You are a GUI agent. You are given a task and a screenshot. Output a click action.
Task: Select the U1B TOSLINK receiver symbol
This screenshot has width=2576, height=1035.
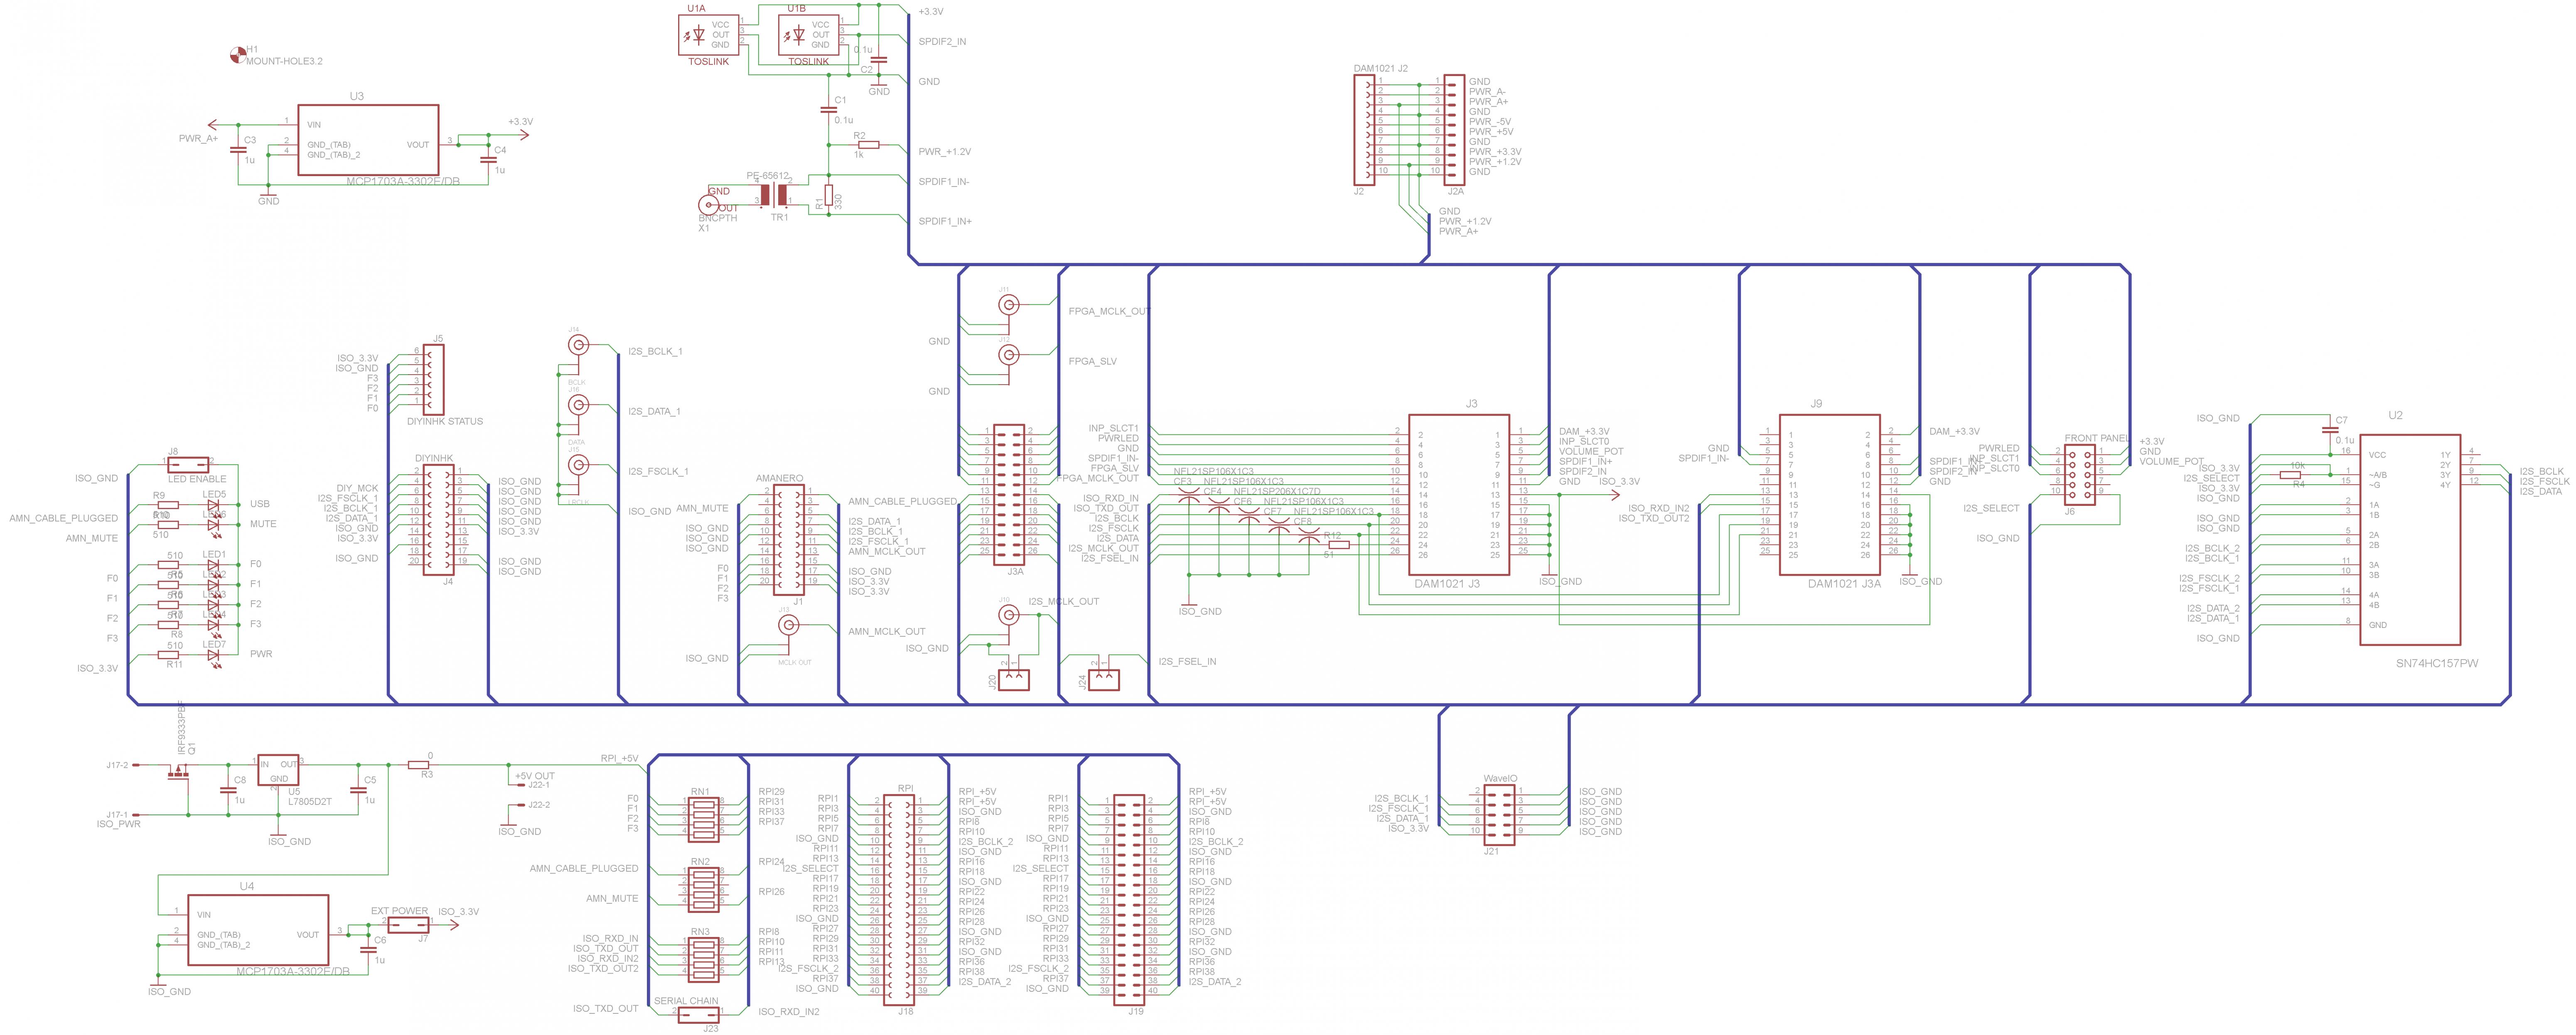808,35
